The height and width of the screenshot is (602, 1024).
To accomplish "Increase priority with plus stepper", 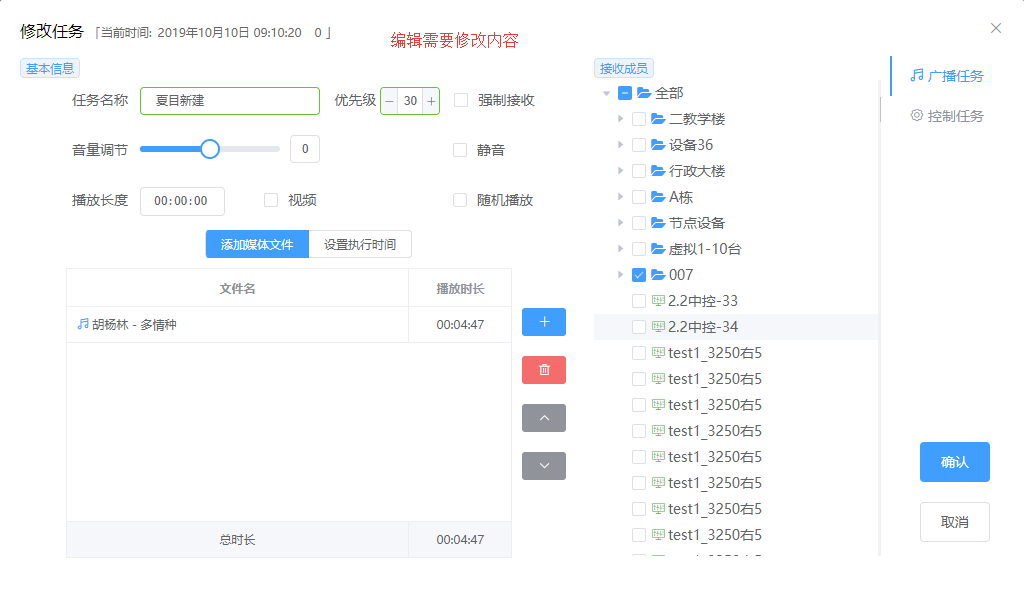I will click(431, 101).
